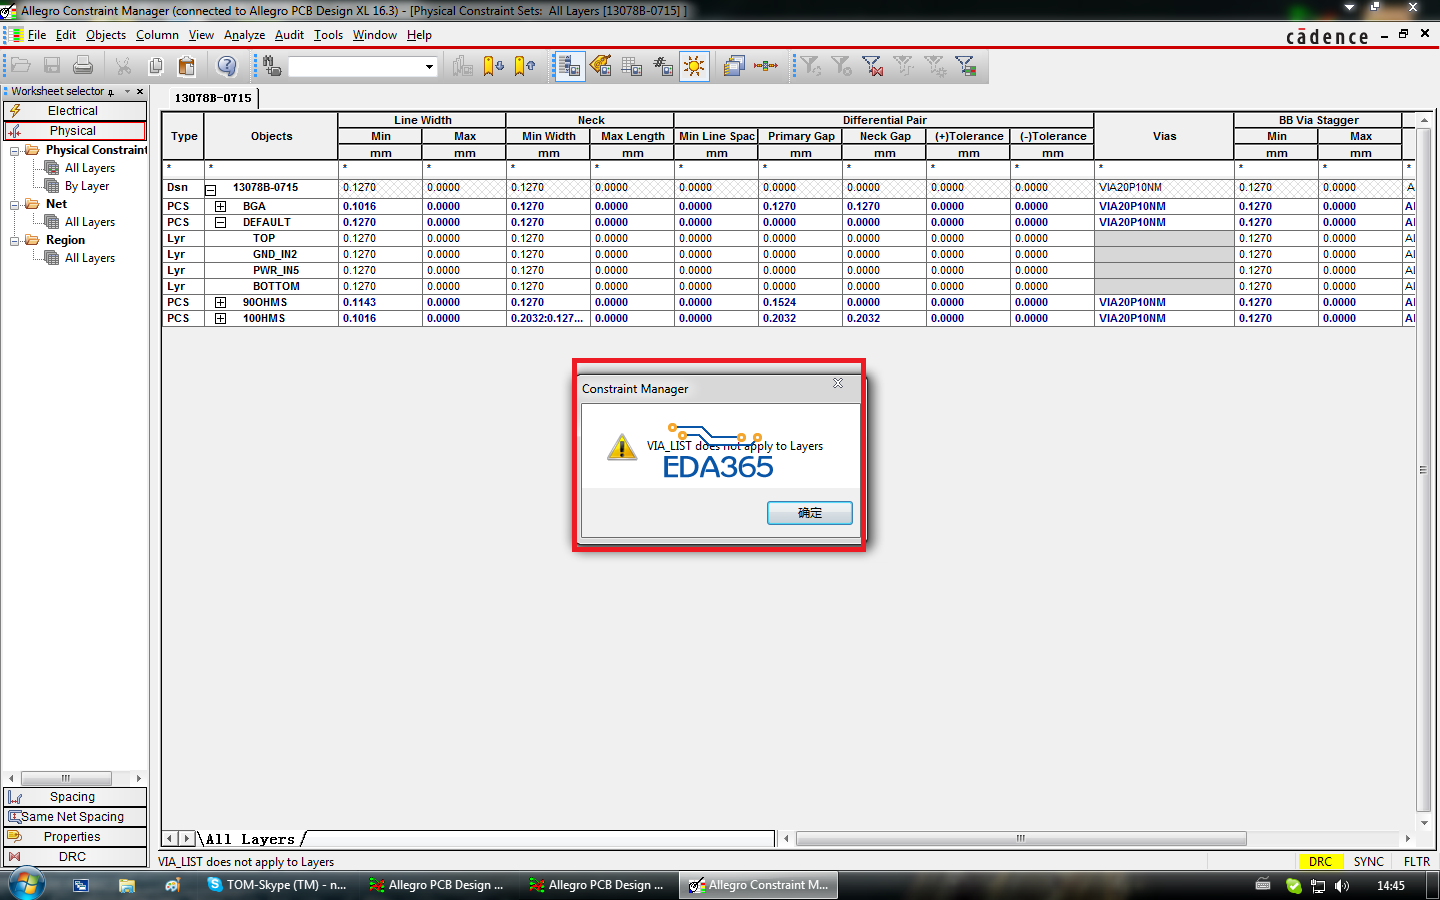Click the Vias column header

click(x=1164, y=136)
